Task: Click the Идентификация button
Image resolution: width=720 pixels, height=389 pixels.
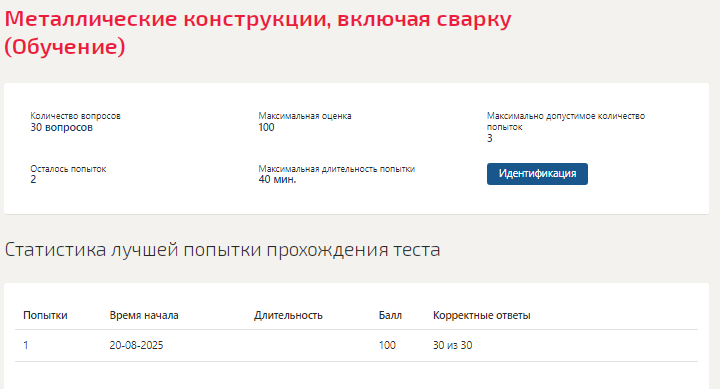Action: (x=537, y=174)
